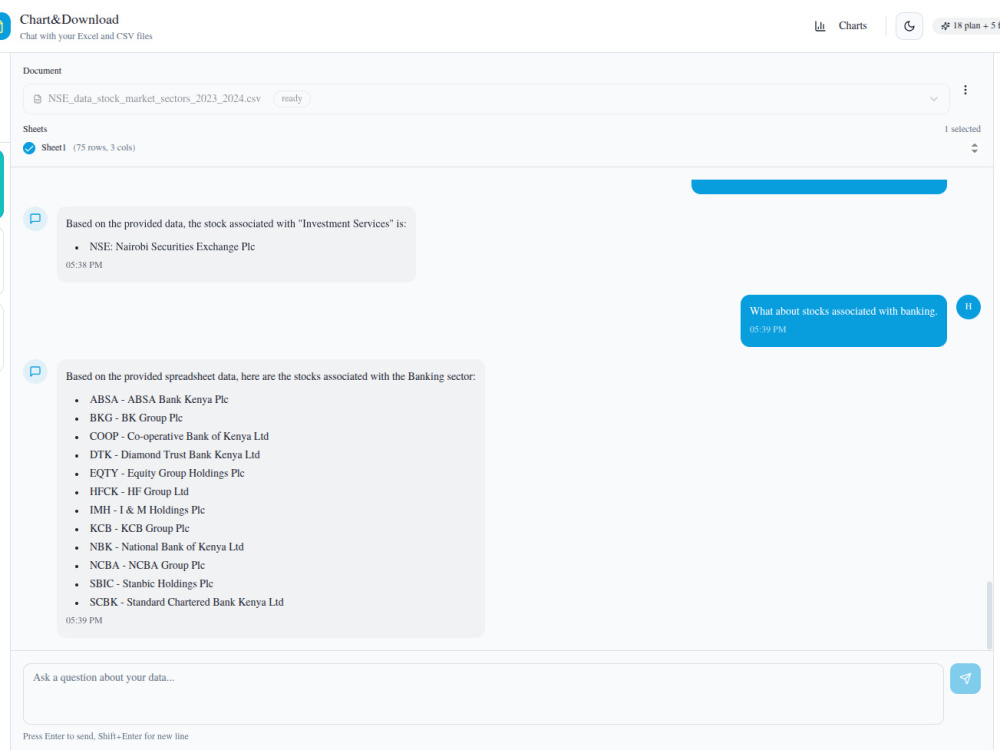Screen dimensions: 1000x750
Task: Uncheck the Sheet1 checkbox
Action: click(x=29, y=148)
